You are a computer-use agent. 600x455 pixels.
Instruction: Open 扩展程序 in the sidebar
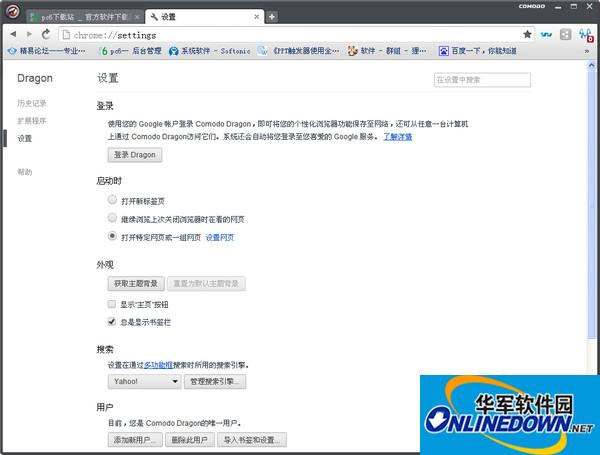pos(32,121)
